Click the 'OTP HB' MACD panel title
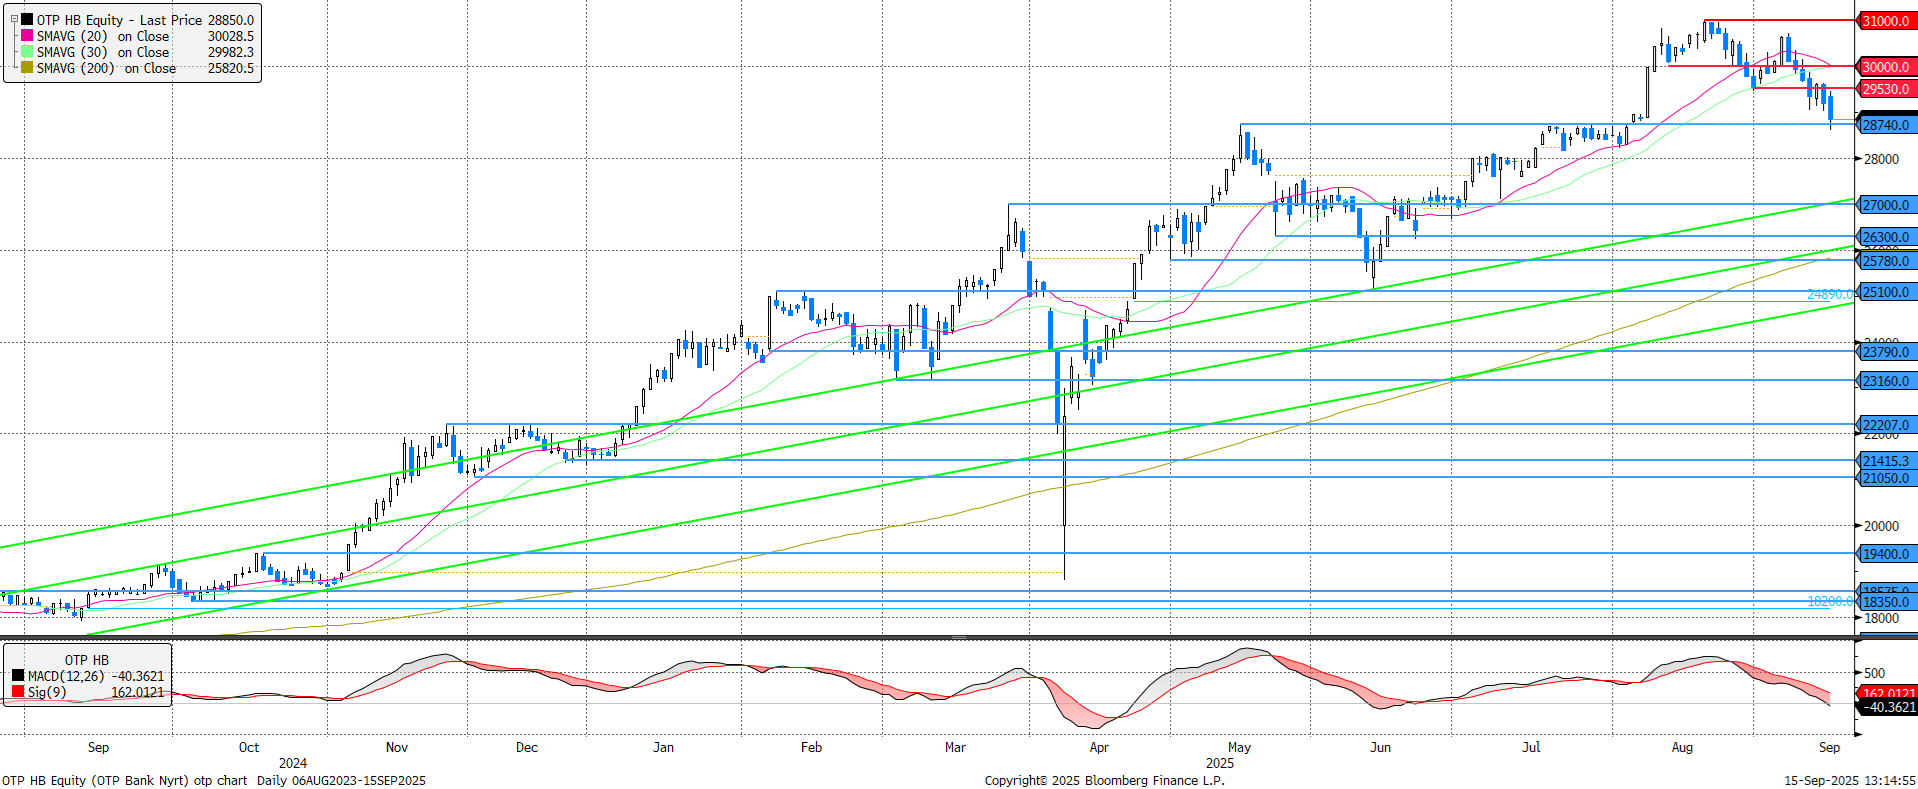The image size is (1918, 789). [87, 660]
